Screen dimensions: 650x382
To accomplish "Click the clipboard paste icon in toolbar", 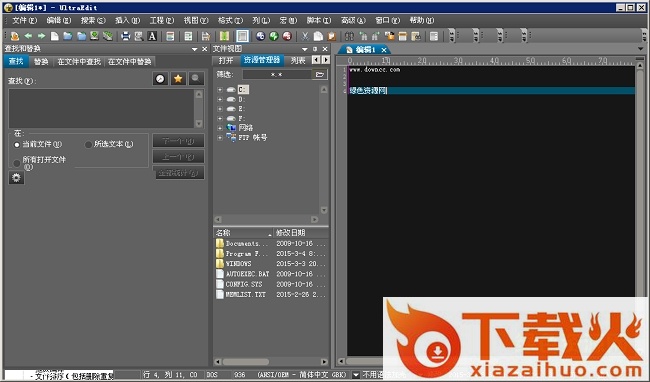I will pos(332,36).
